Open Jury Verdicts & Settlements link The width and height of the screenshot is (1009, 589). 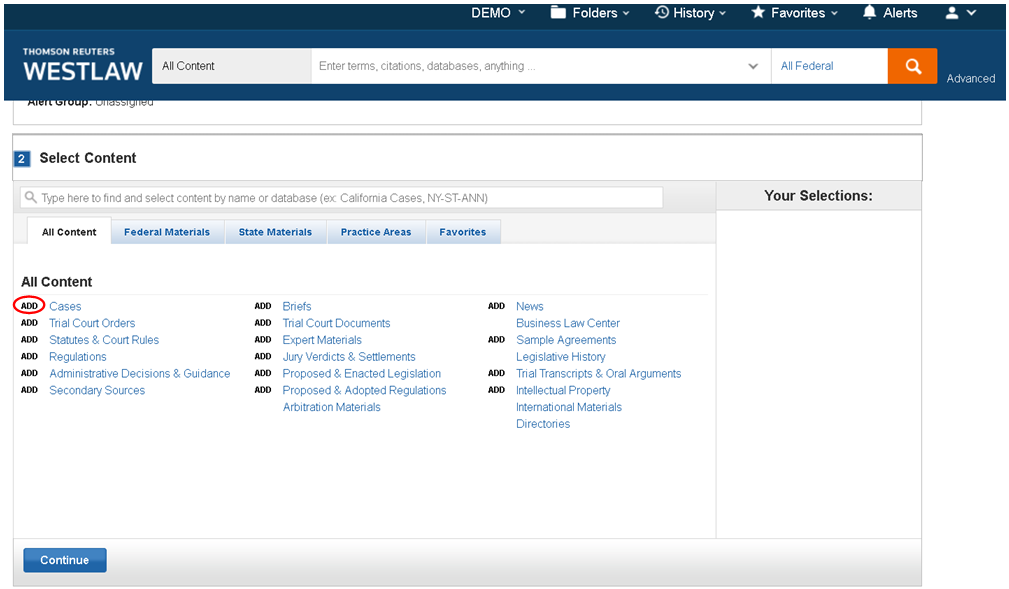point(349,357)
